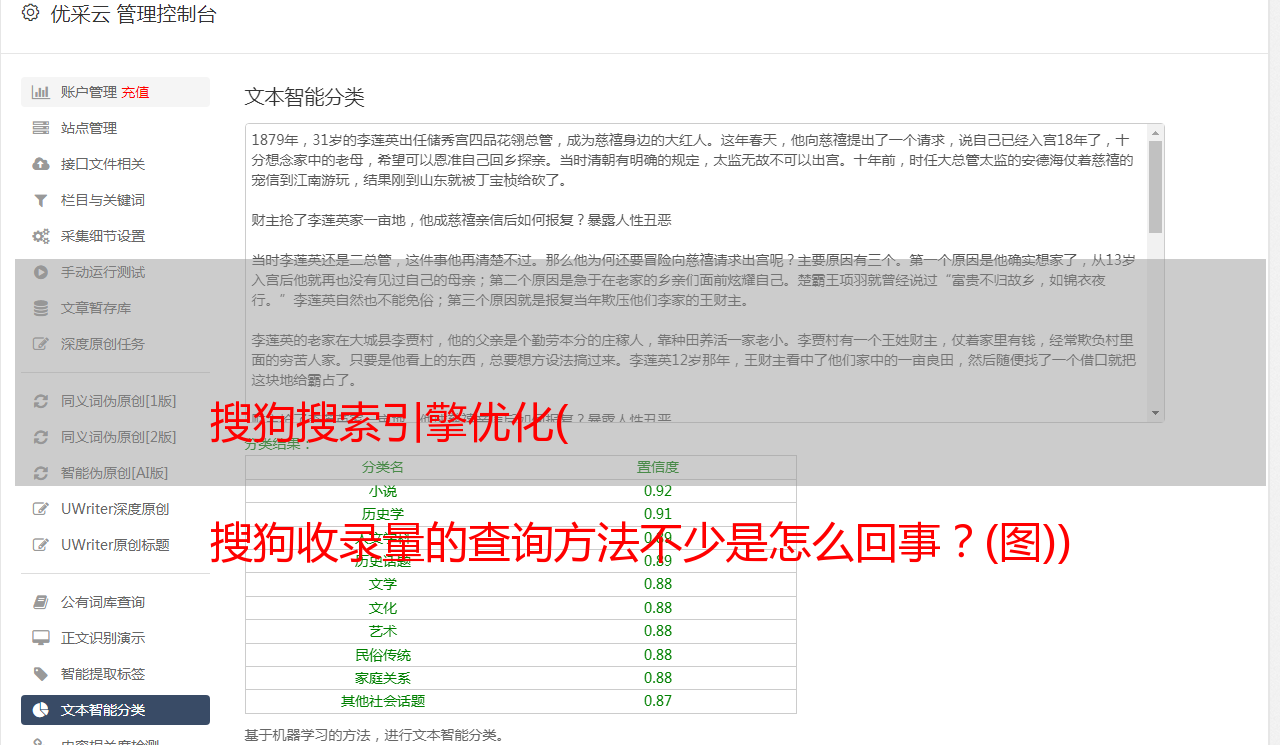
Task: Click the tag icon for 智能提取标签
Action: (40, 674)
